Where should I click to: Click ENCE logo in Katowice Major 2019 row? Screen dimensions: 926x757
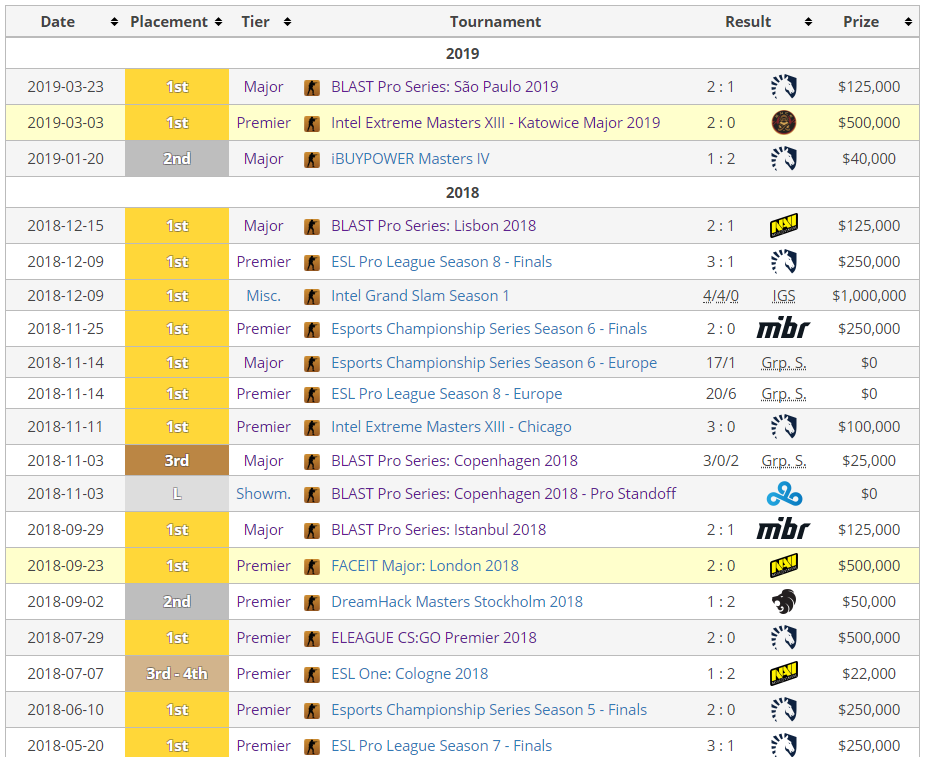coord(784,123)
